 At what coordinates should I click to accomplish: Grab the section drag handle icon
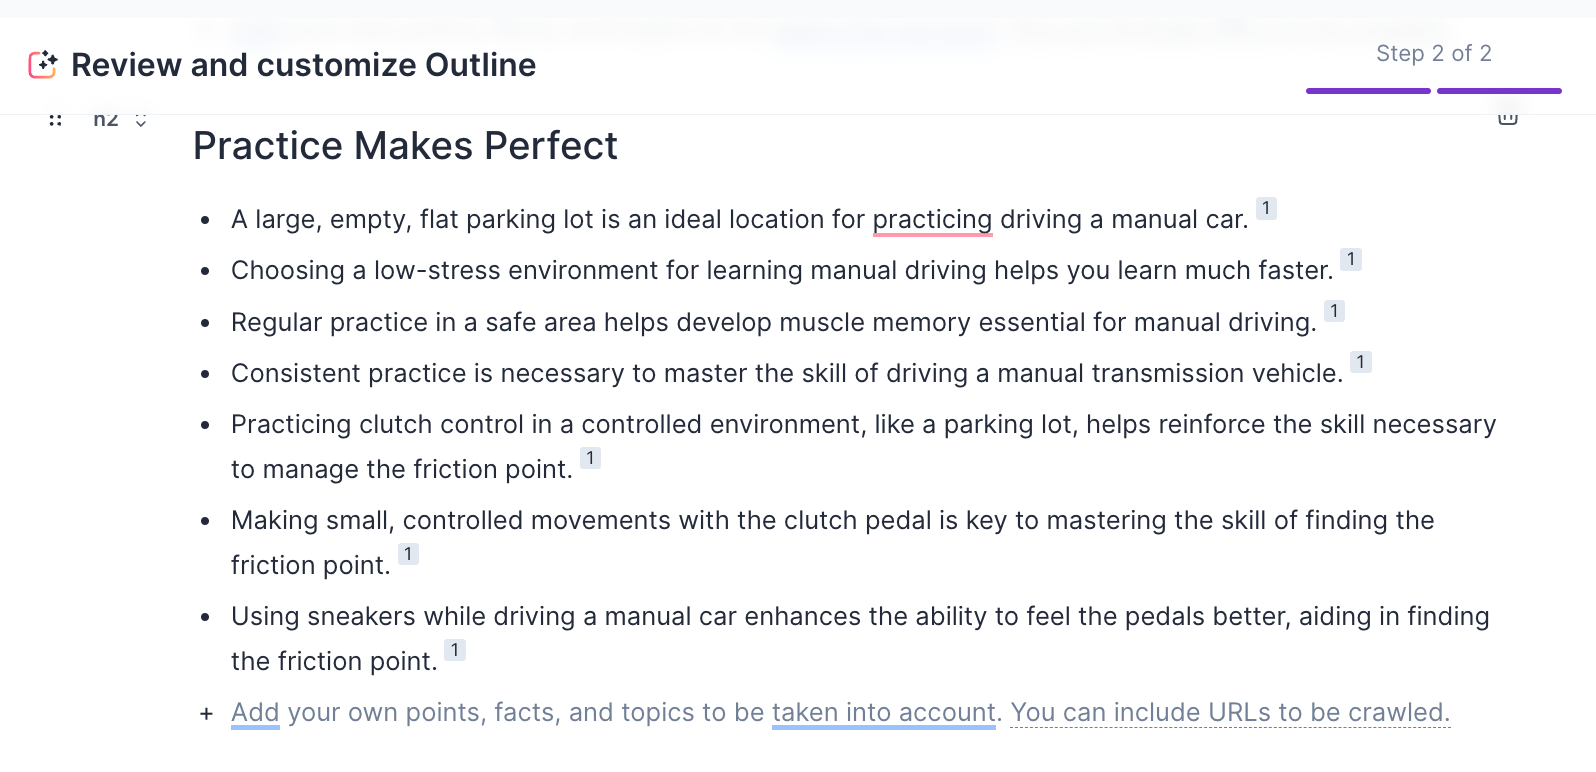(56, 120)
